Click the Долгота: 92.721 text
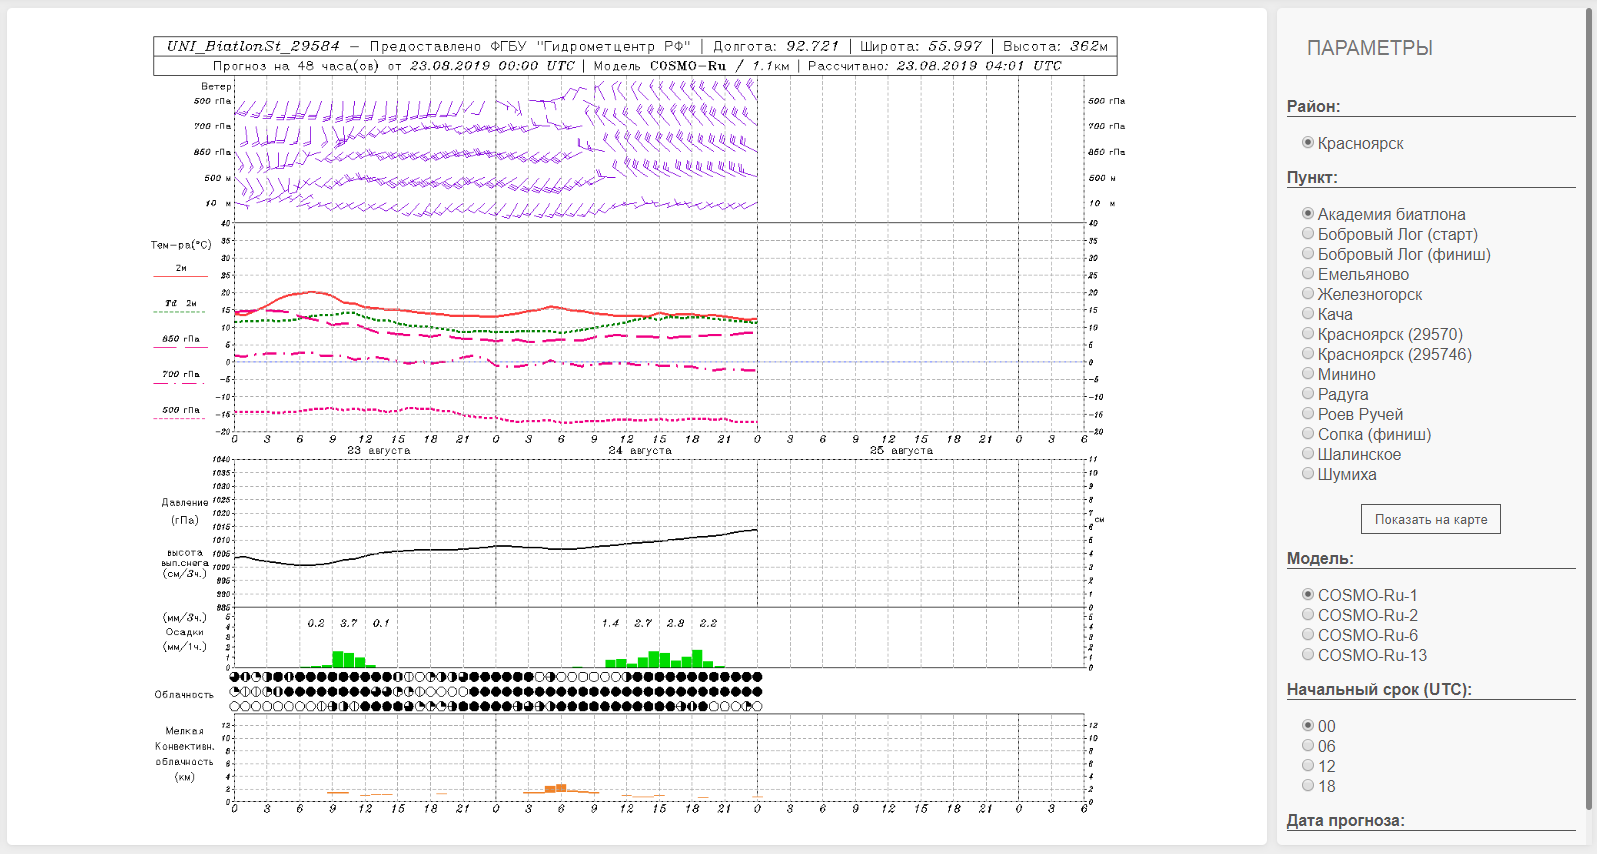1597x854 pixels. coord(776,46)
